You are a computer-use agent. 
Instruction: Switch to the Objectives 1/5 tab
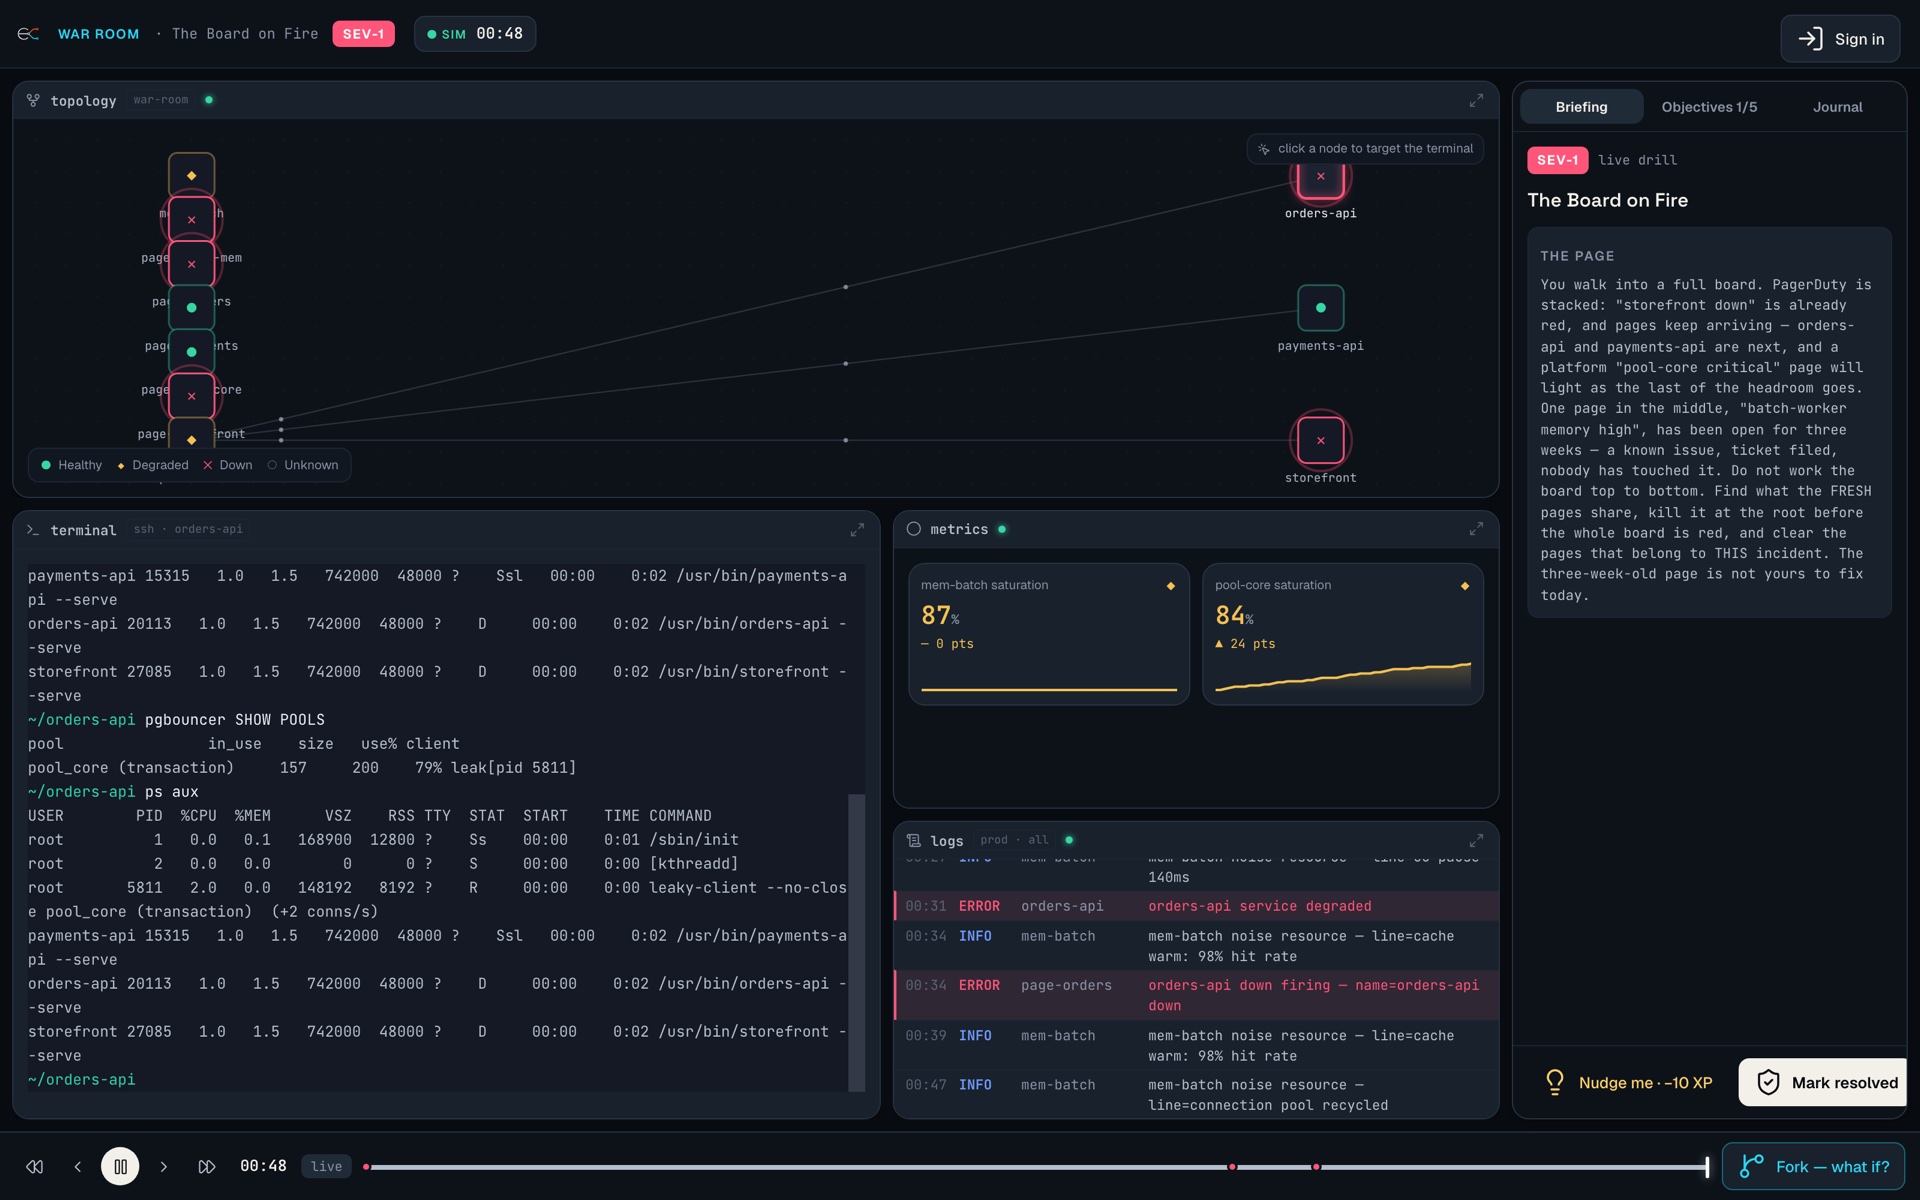1709,107
